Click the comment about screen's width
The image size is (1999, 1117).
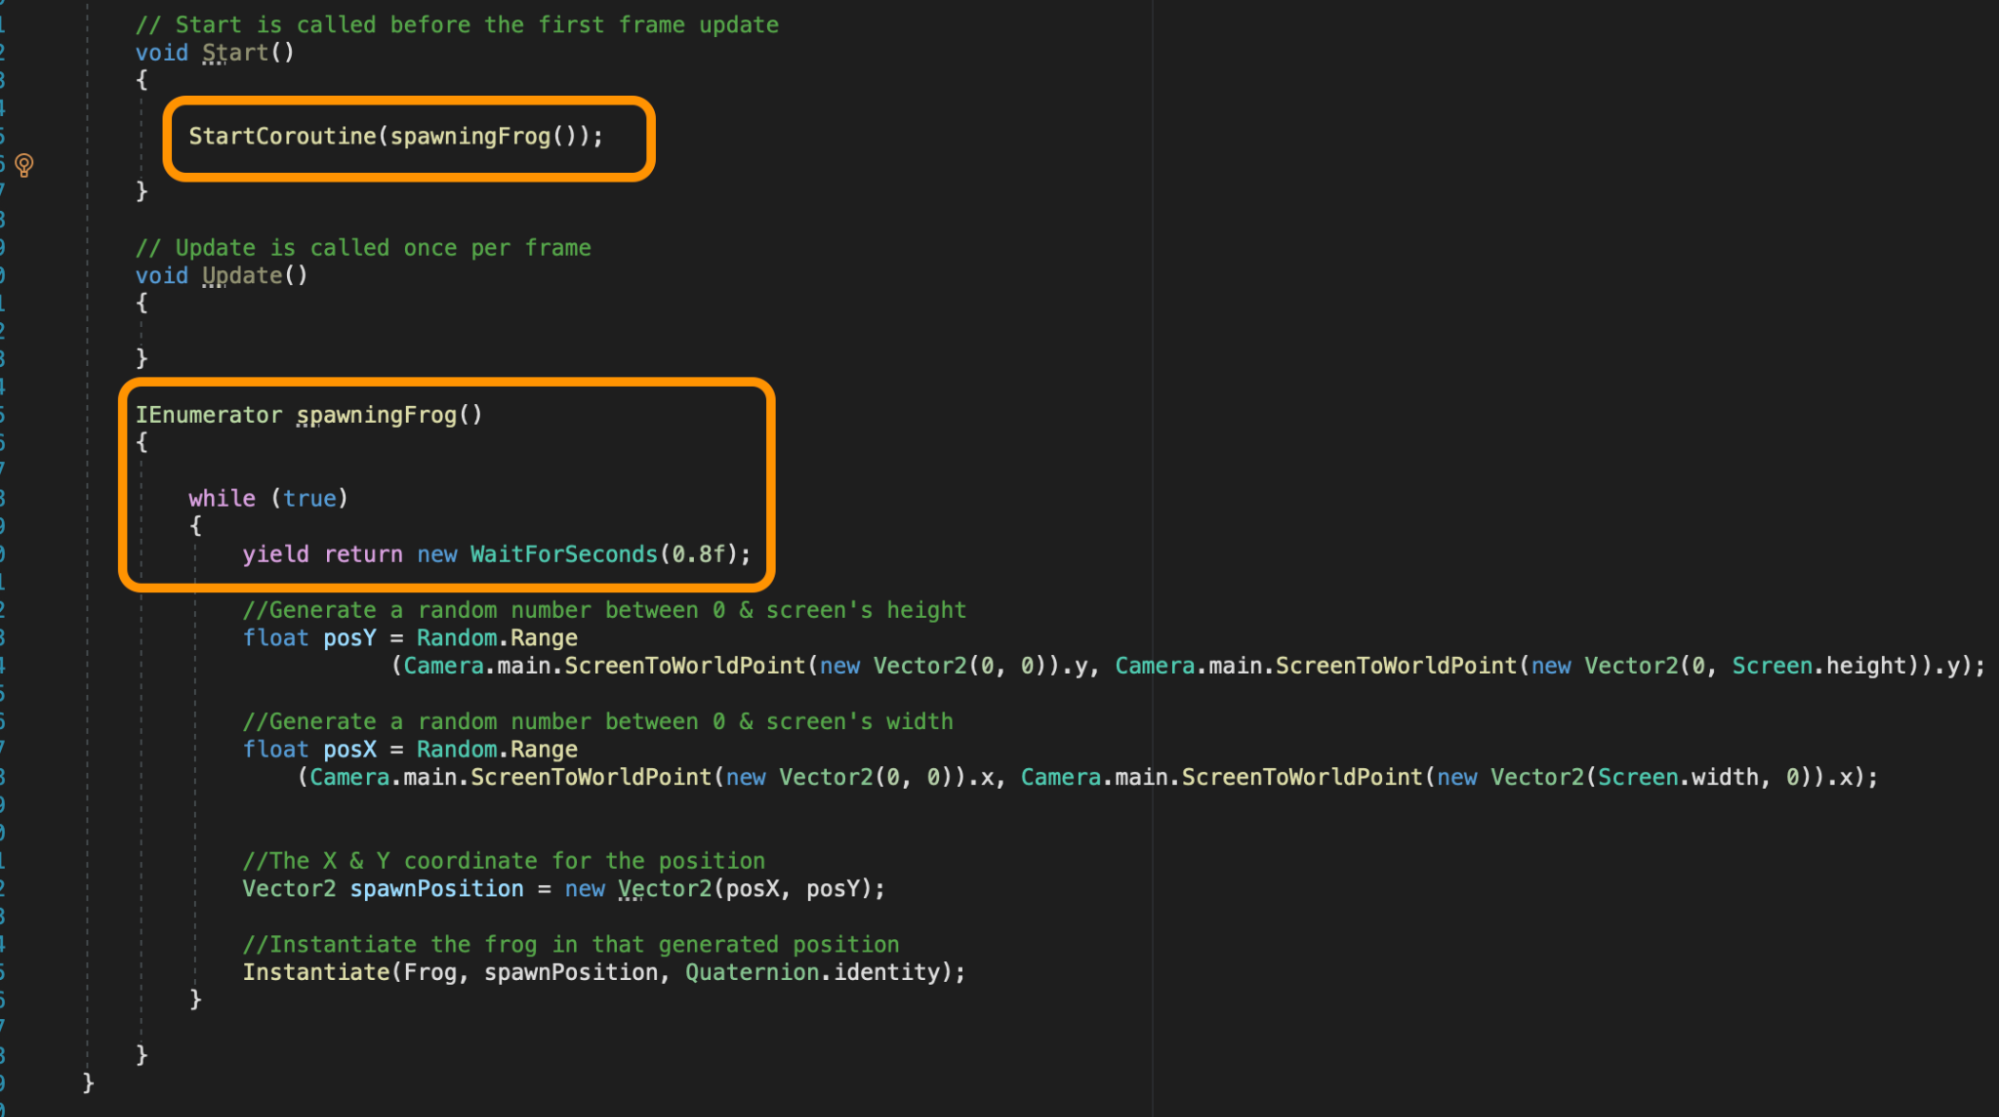(x=597, y=721)
